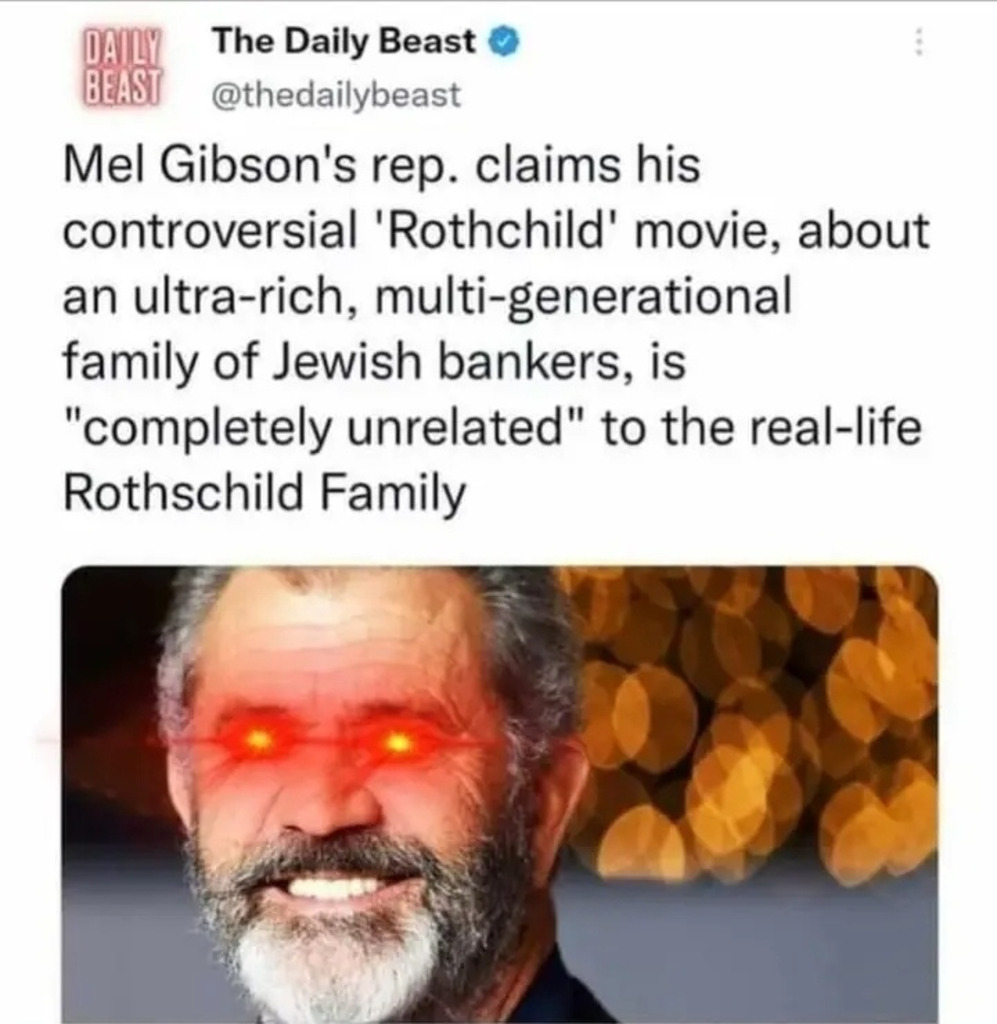The image size is (997, 1024).
Task: Open the attached photo of bearded man
Action: (x=499, y=795)
